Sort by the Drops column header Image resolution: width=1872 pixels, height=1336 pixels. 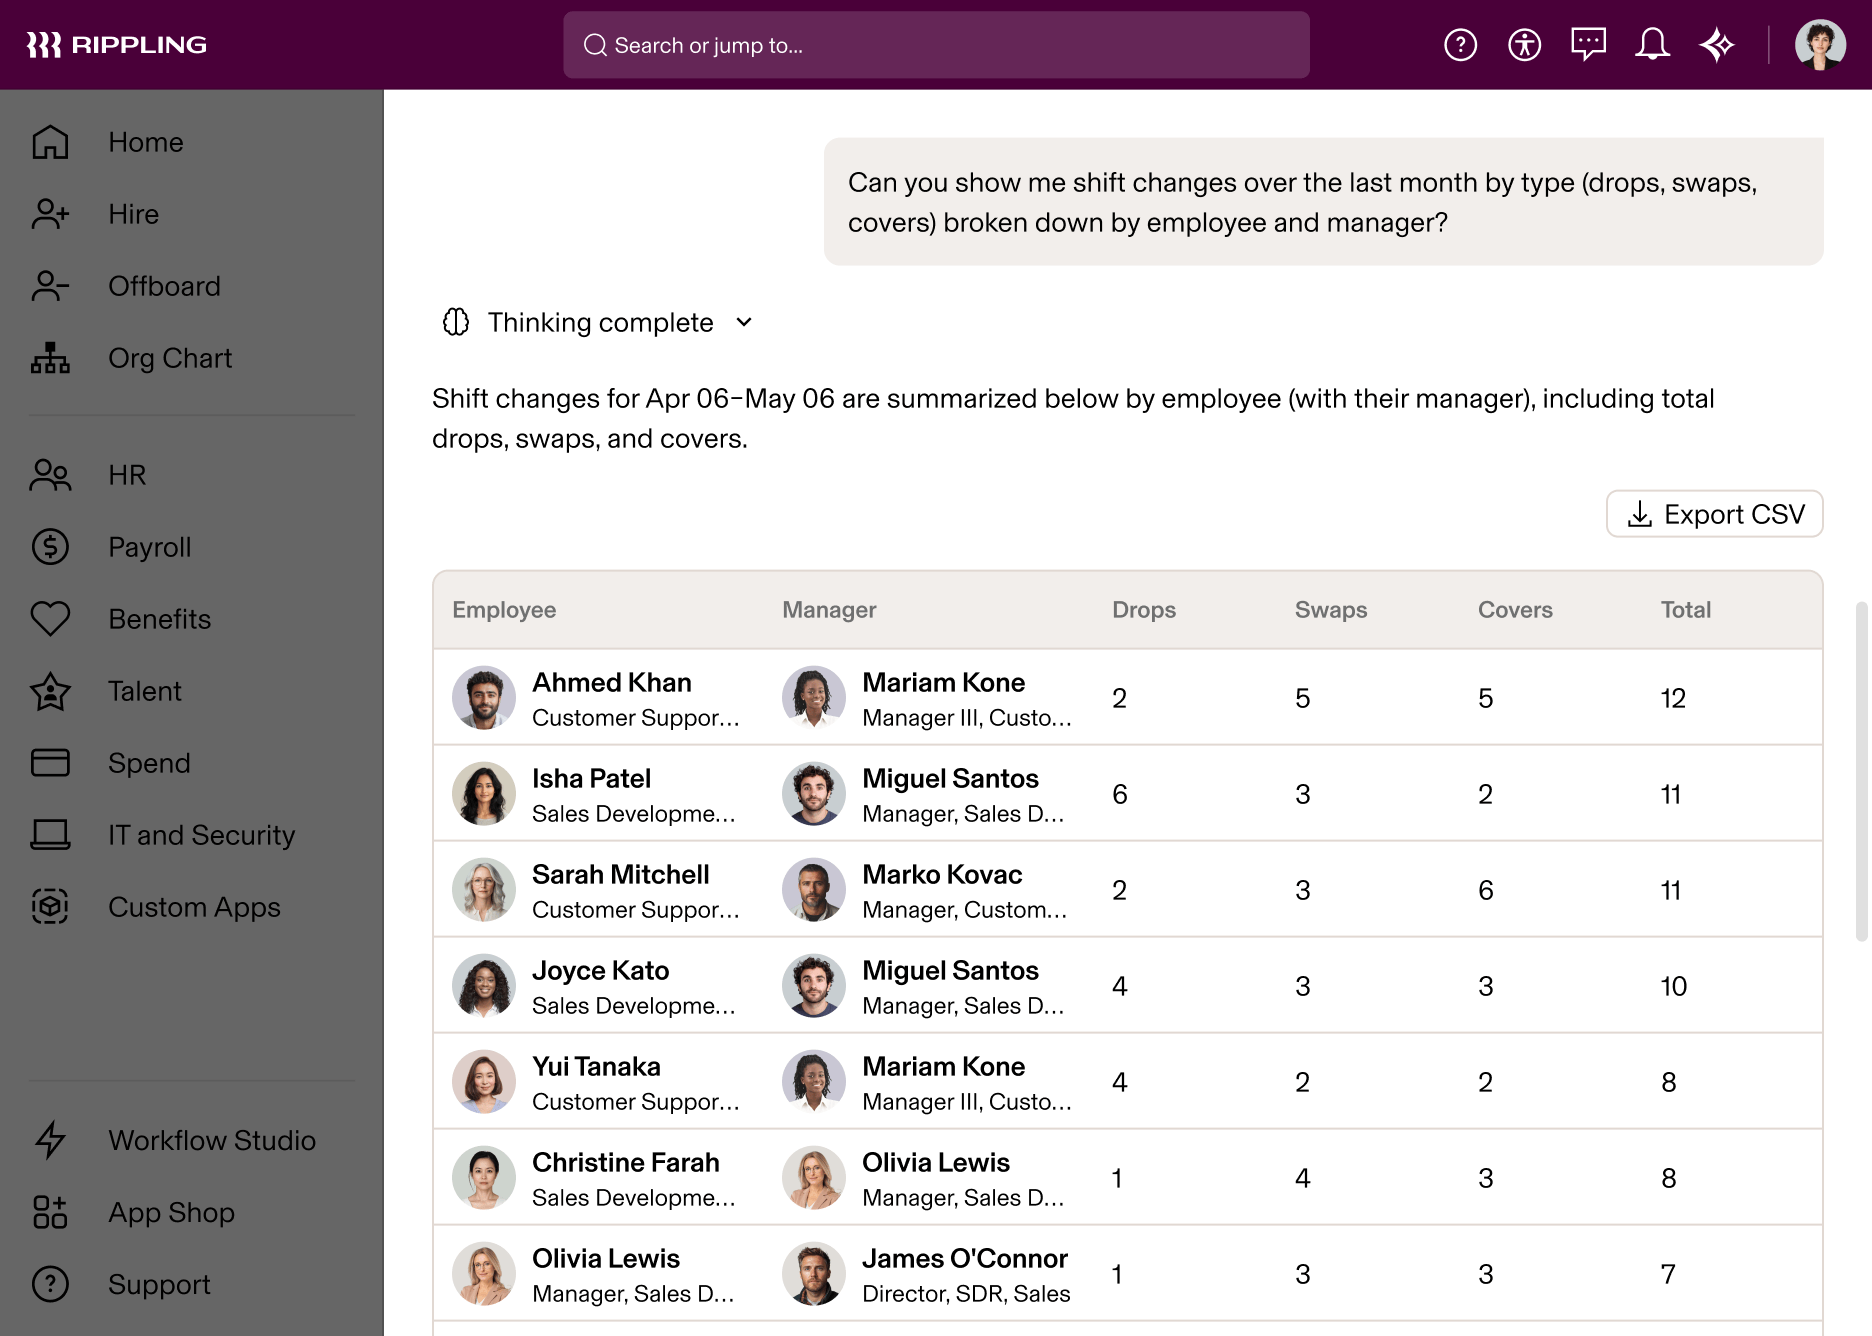pos(1144,610)
